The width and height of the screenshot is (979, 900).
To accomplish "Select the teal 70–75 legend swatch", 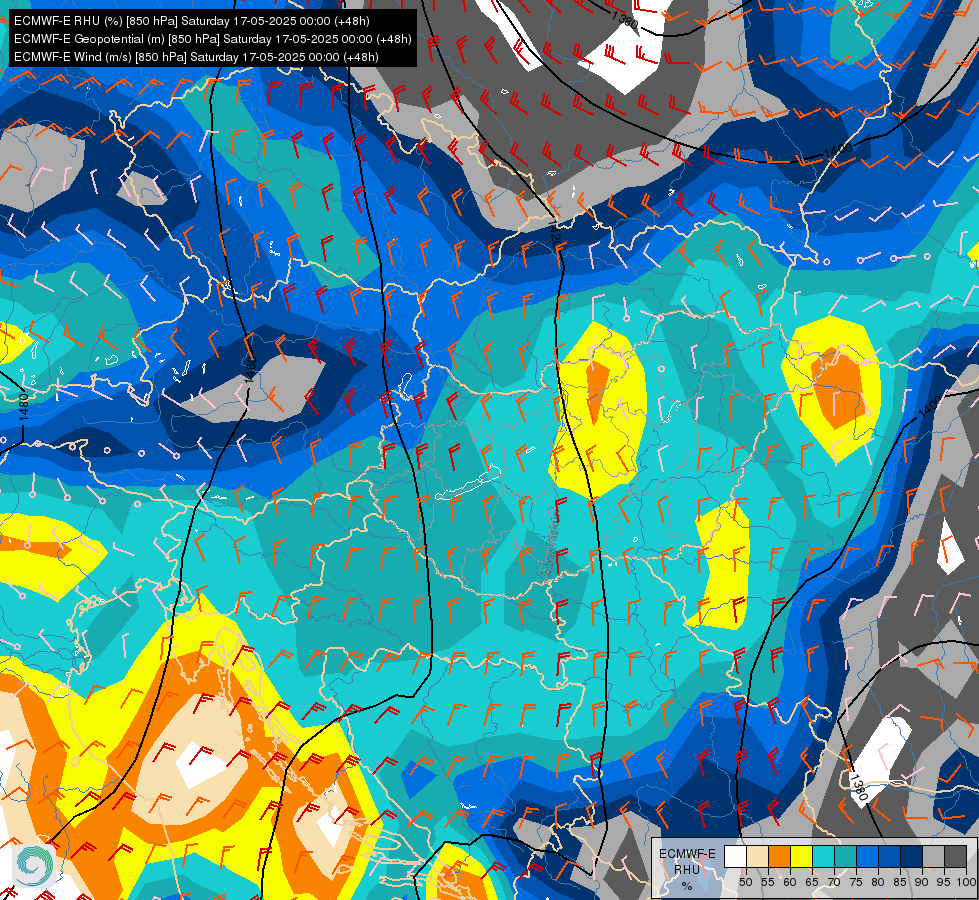I will coord(845,856).
